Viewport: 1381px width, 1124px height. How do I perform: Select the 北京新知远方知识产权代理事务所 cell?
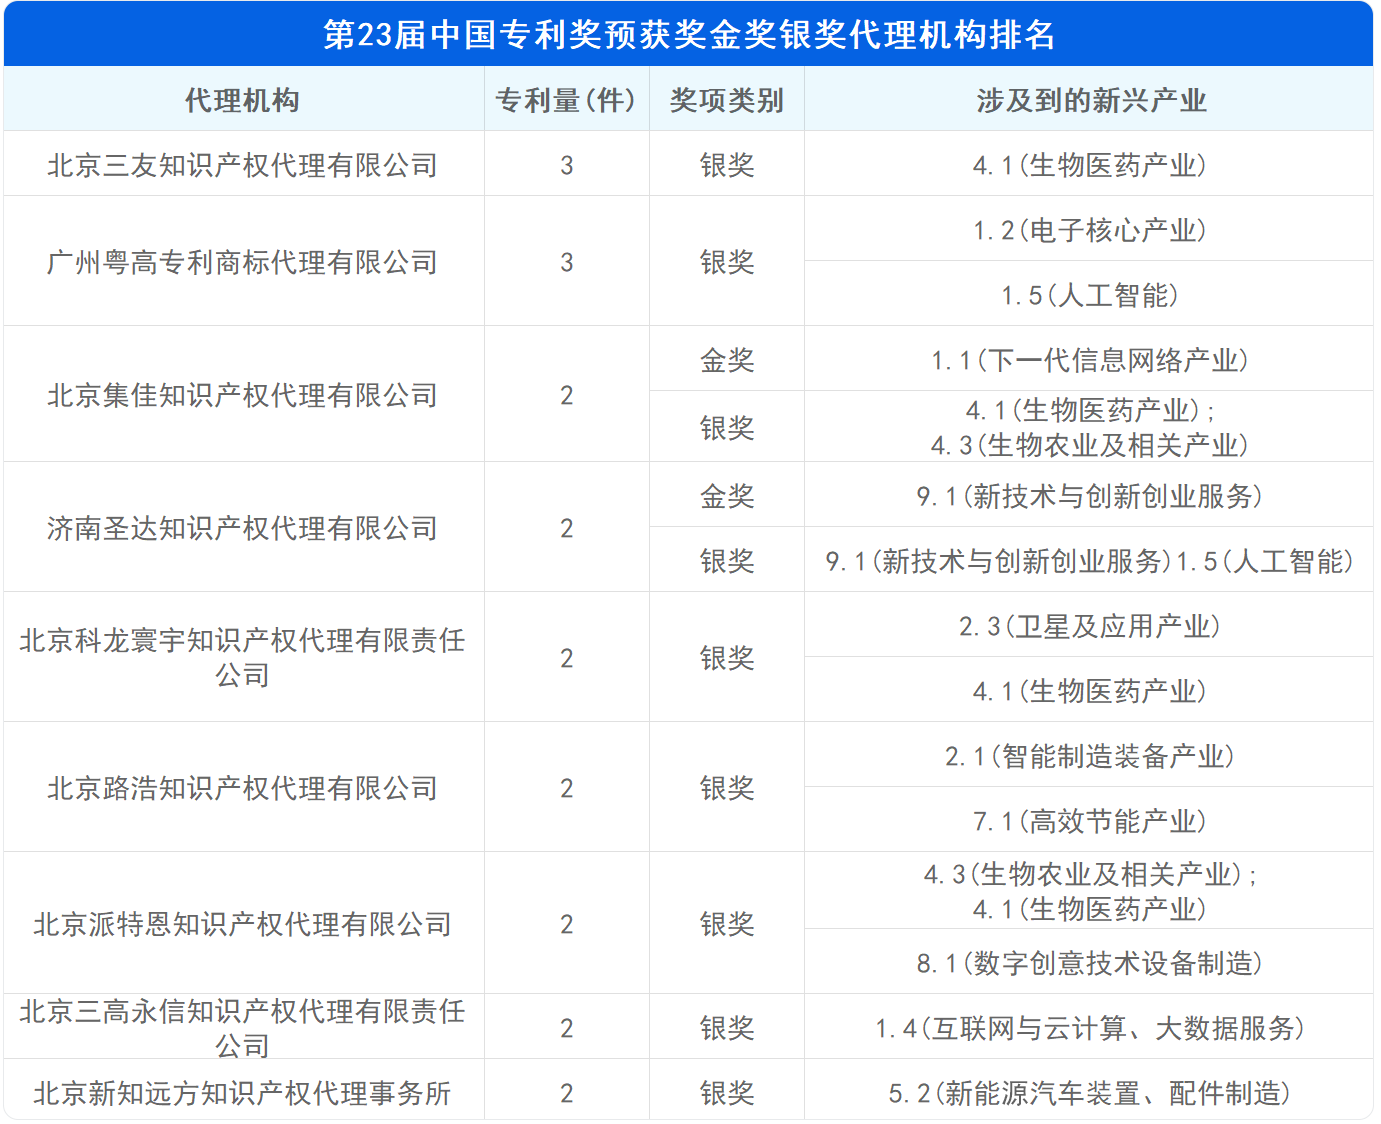tap(243, 1091)
